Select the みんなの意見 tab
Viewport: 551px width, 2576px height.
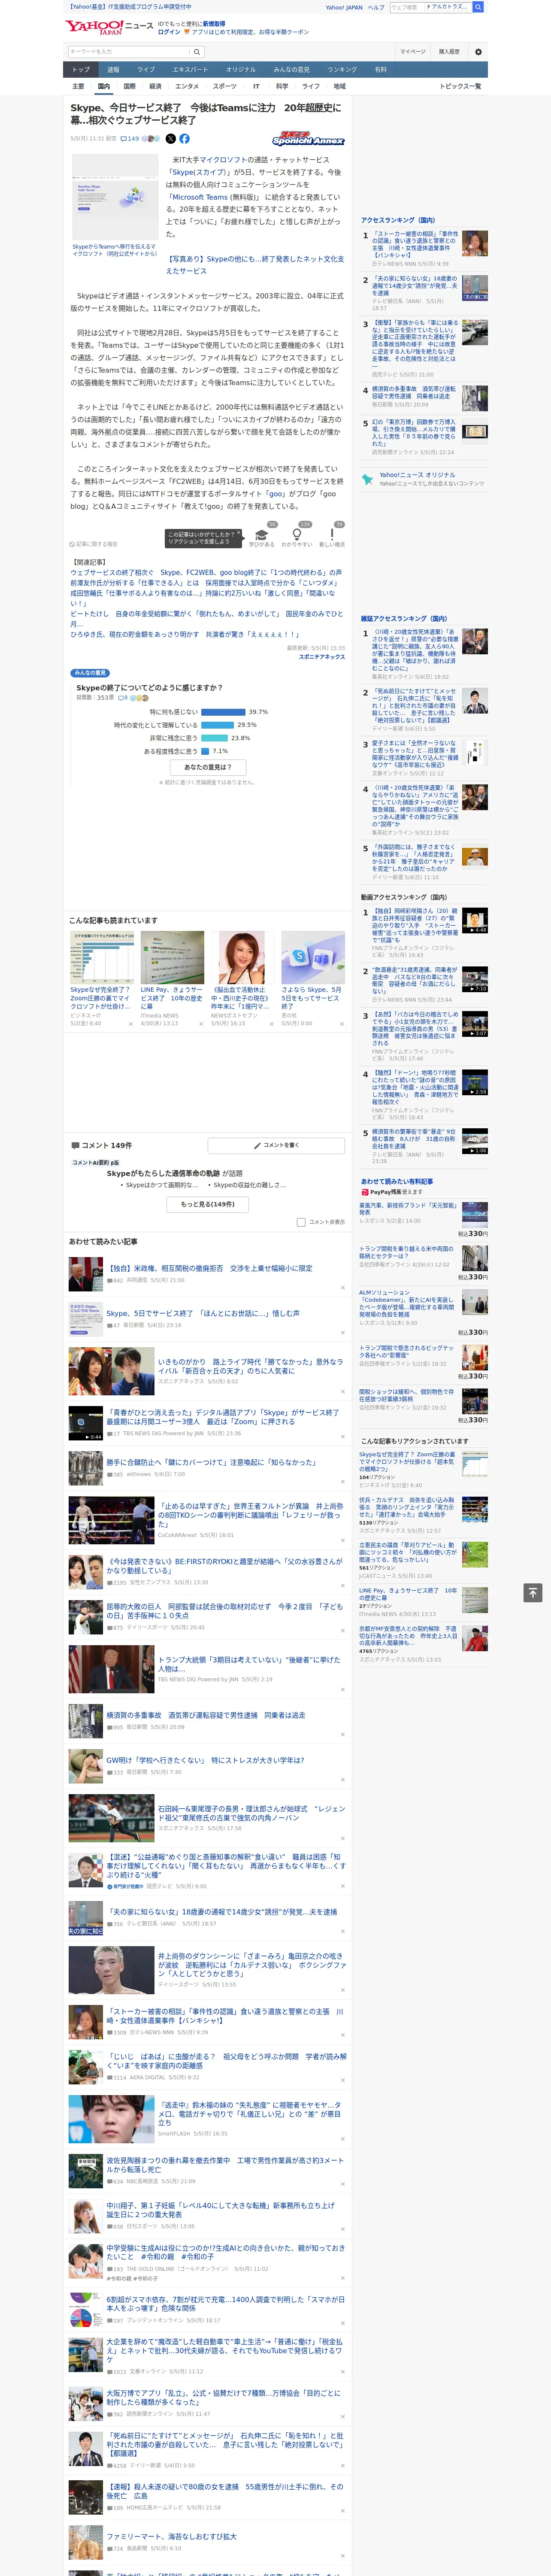tap(292, 70)
